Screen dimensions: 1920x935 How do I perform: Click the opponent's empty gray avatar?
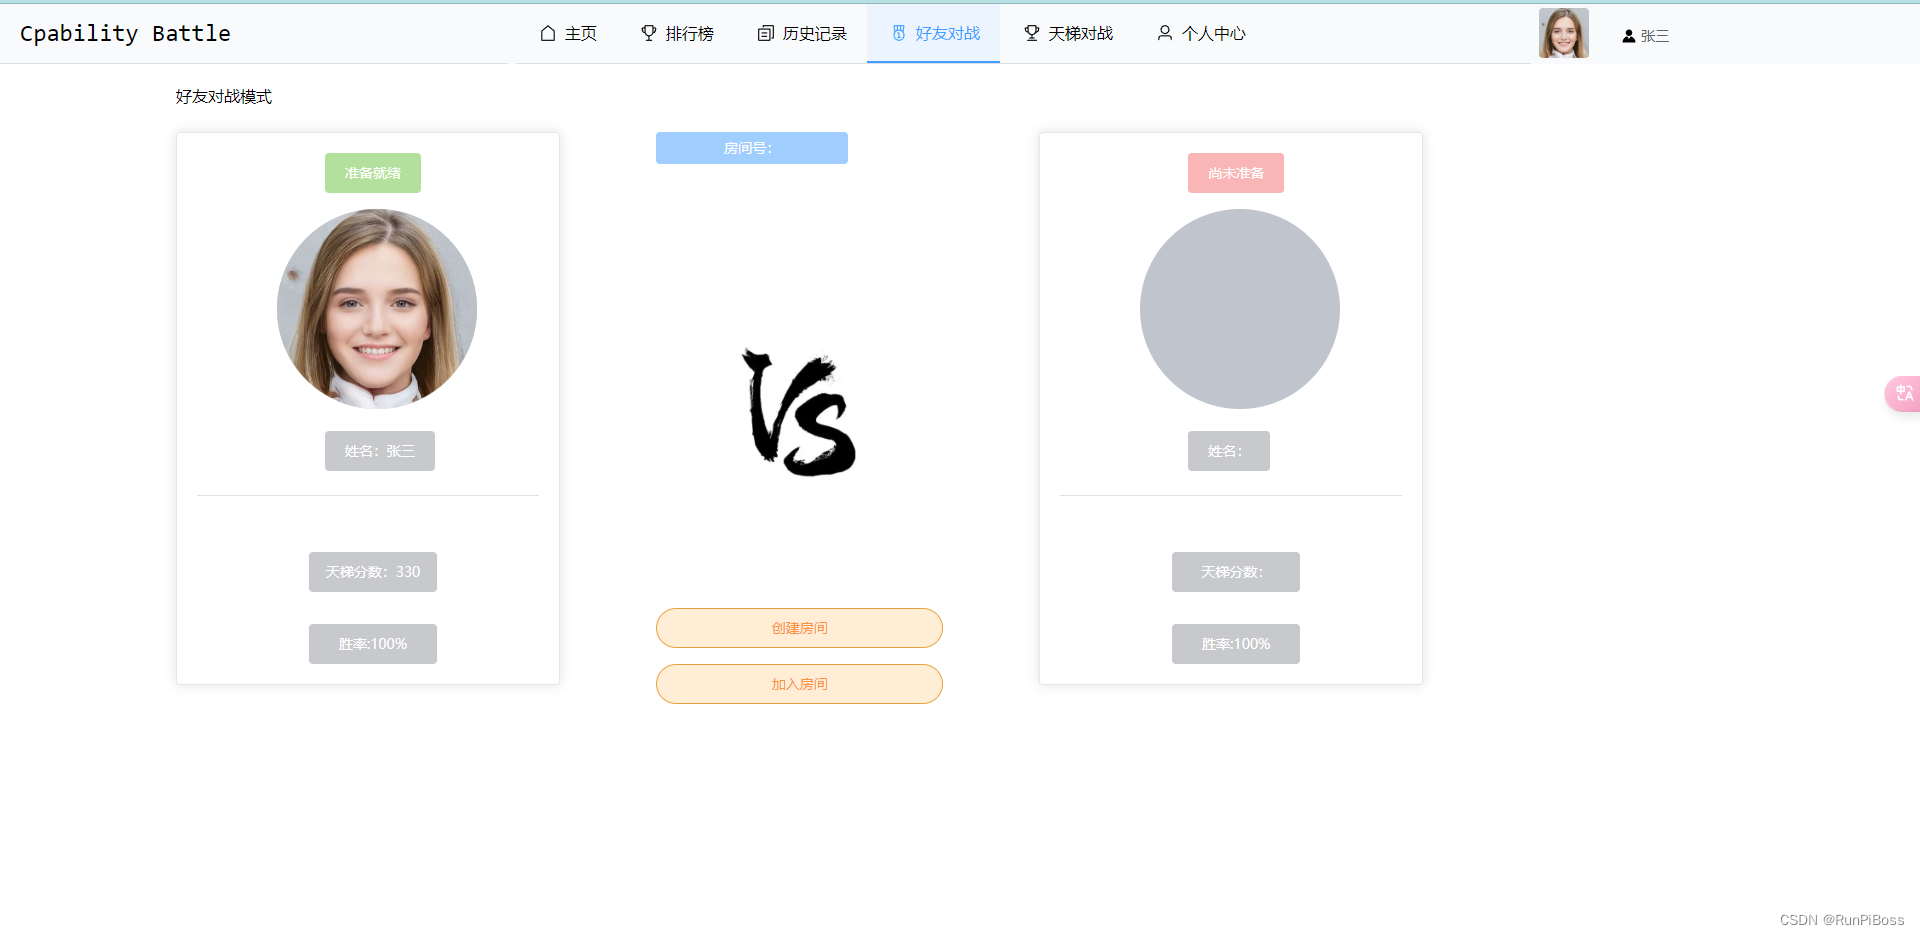tap(1240, 309)
